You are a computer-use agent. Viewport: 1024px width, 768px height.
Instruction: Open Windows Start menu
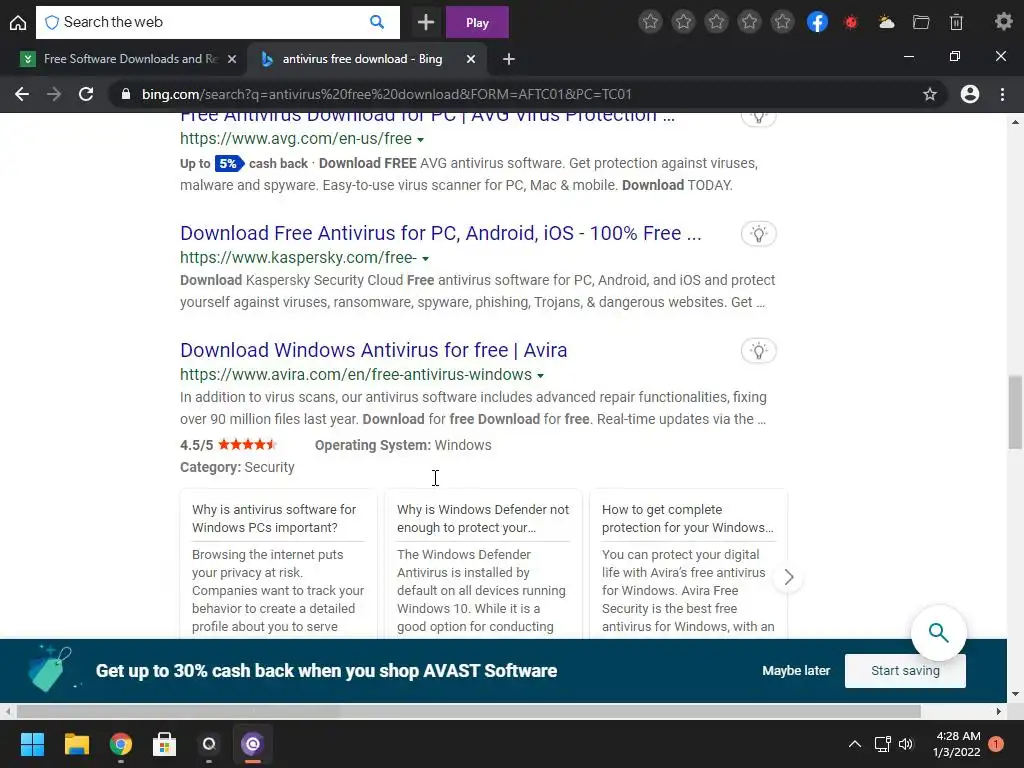[x=32, y=744]
